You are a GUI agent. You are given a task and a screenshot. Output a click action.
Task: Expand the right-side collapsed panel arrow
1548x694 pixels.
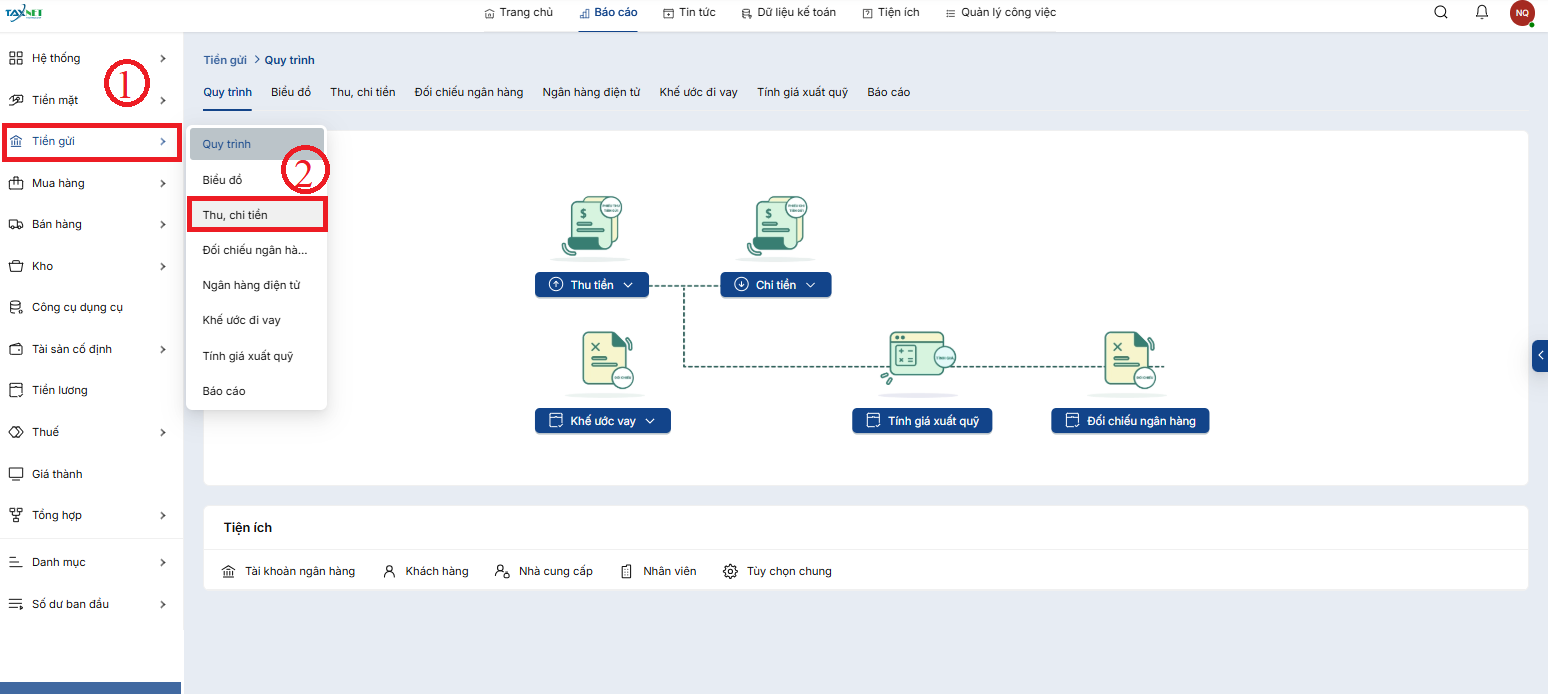coord(1540,355)
